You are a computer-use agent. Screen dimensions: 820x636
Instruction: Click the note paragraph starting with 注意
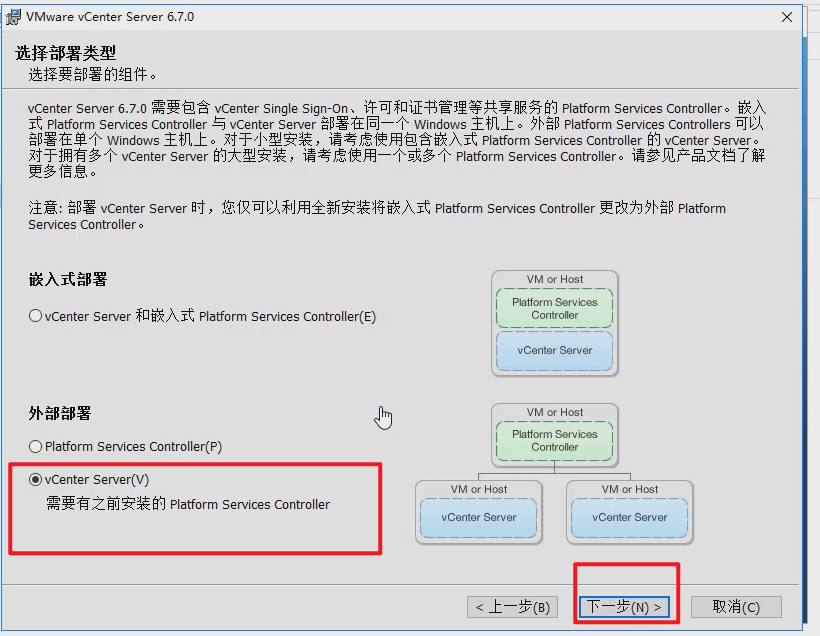coord(377,216)
